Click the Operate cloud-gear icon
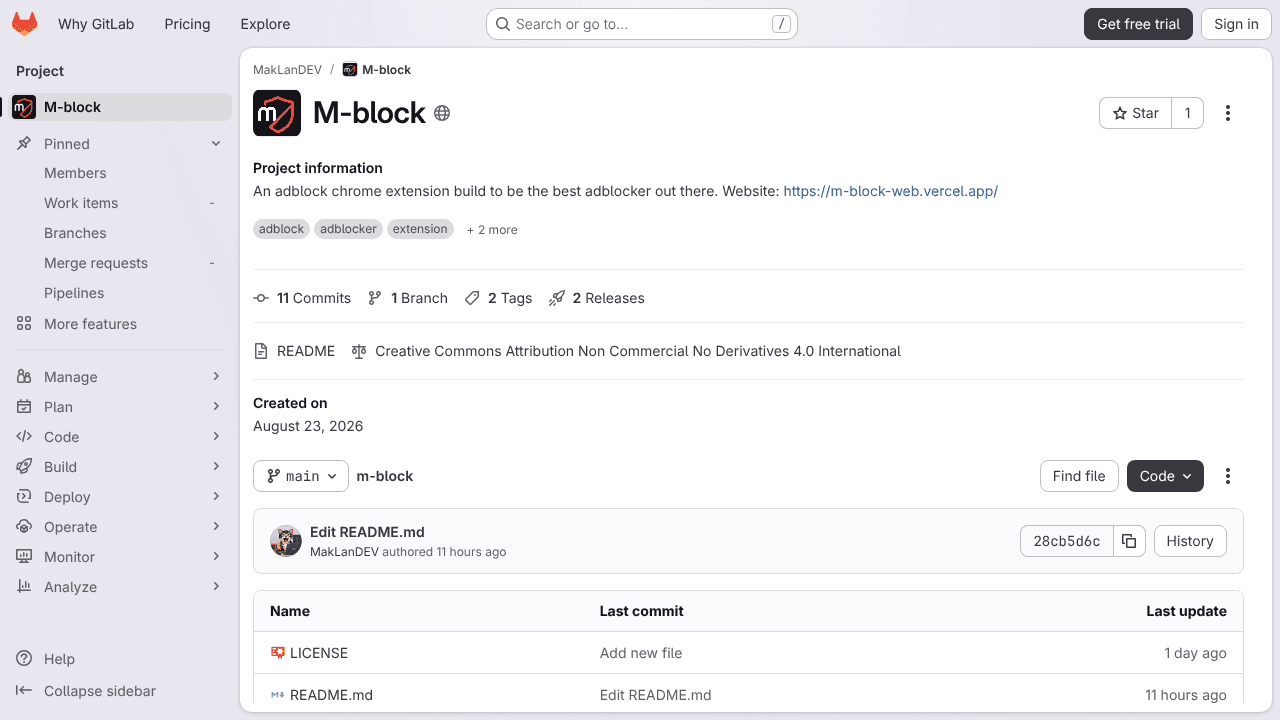Screen dimensions: 1280x720 coord(24,527)
